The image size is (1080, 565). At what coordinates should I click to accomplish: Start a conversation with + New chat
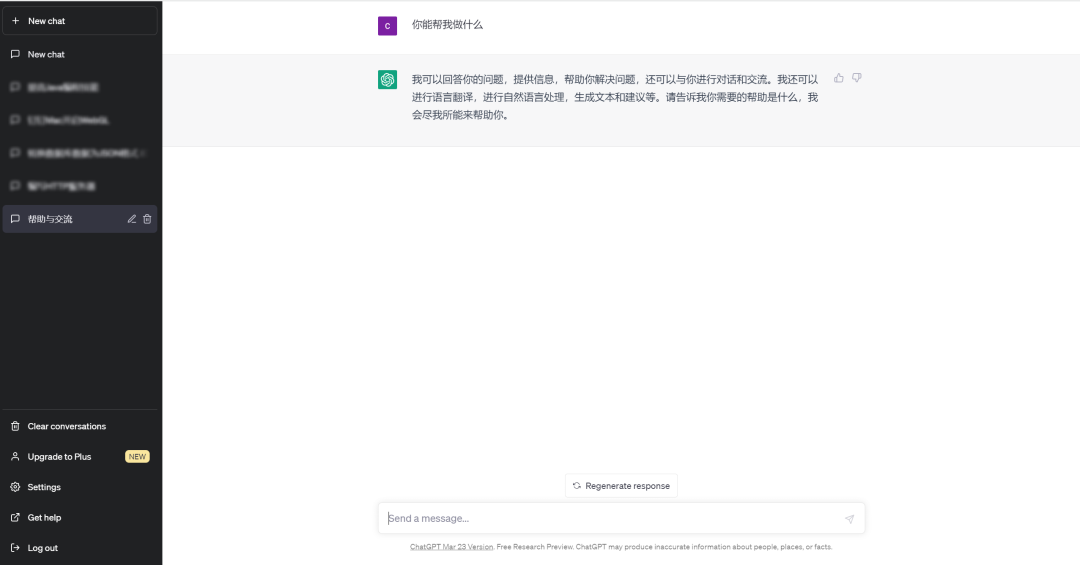pos(80,21)
